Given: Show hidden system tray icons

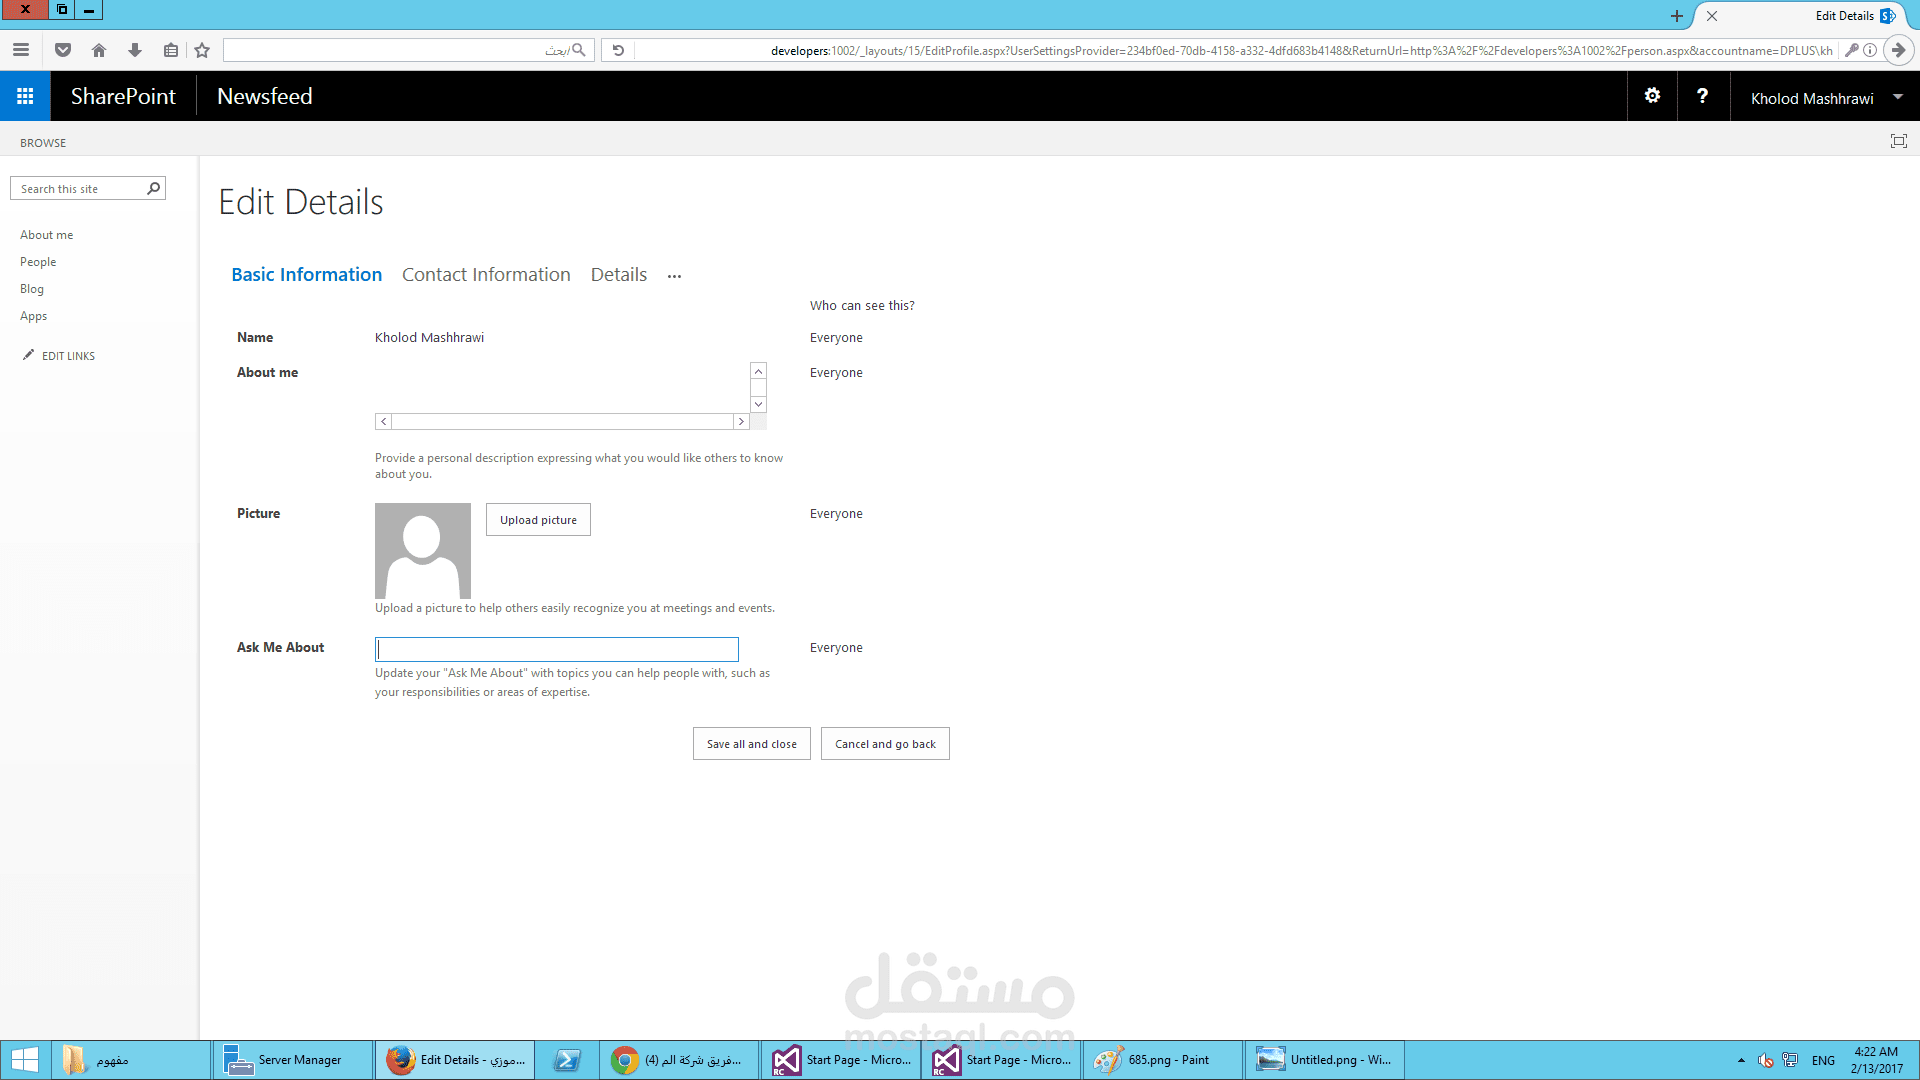Looking at the screenshot, I should (x=1741, y=1060).
